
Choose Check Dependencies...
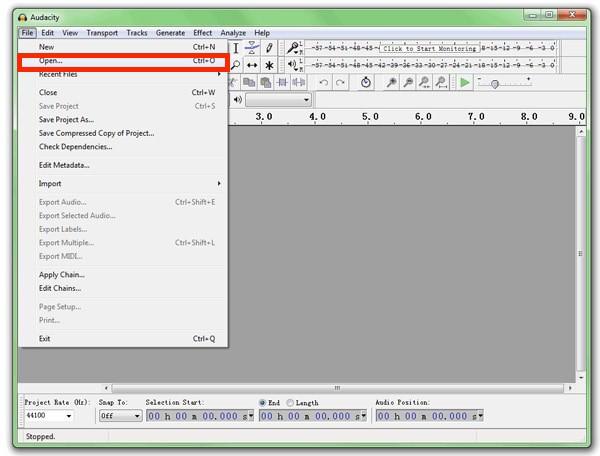123,147
